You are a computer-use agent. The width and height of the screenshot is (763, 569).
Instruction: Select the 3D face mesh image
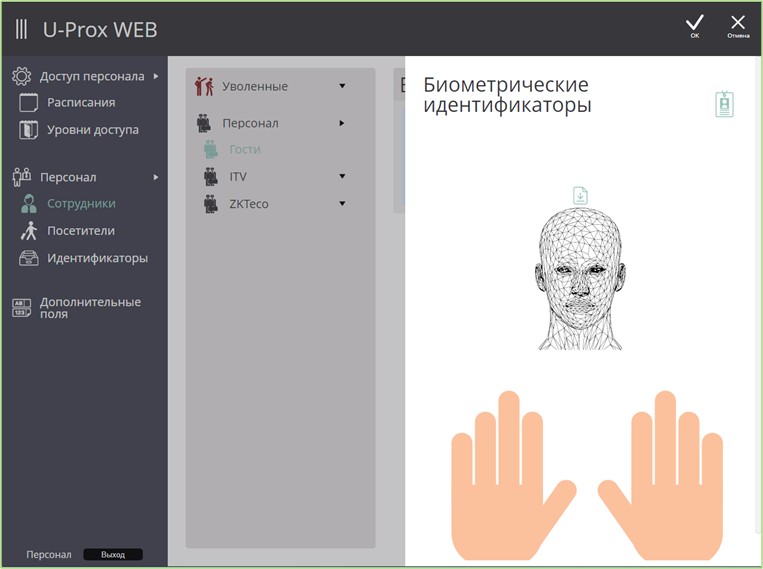point(580,279)
